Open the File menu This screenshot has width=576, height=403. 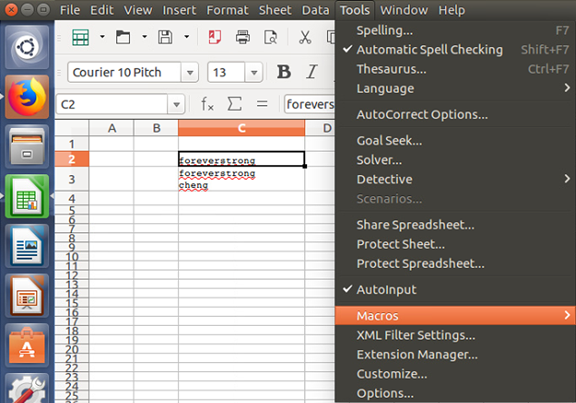point(70,10)
